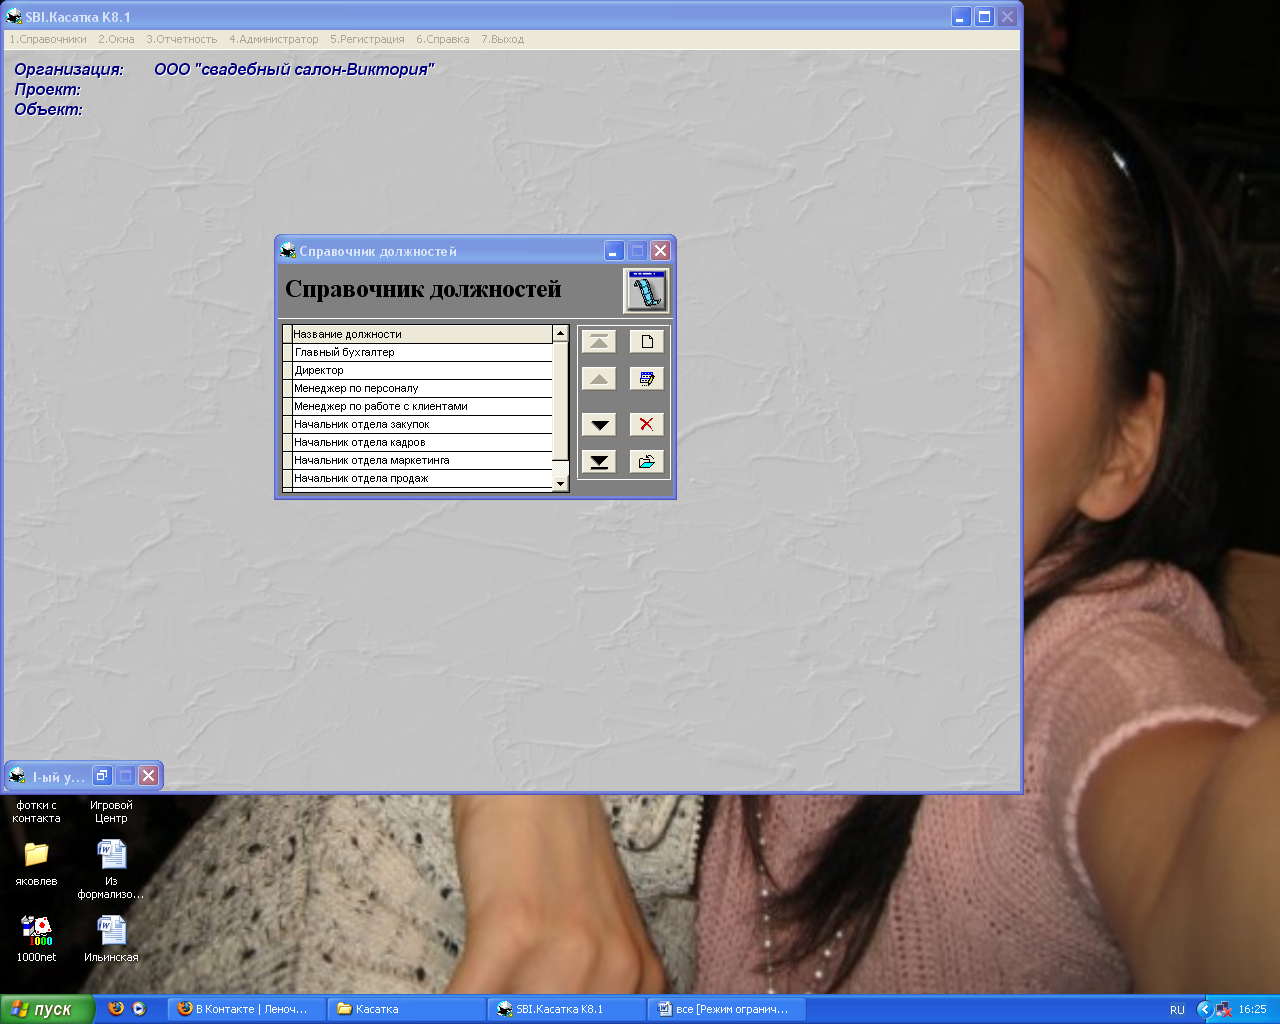This screenshot has width=1280, height=1024.
Task: Open the Из формализо... Word document on desktop
Action: point(111,868)
